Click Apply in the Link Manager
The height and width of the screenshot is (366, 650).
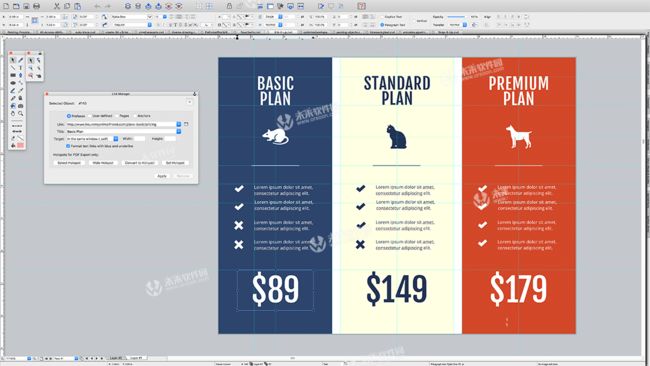162,176
